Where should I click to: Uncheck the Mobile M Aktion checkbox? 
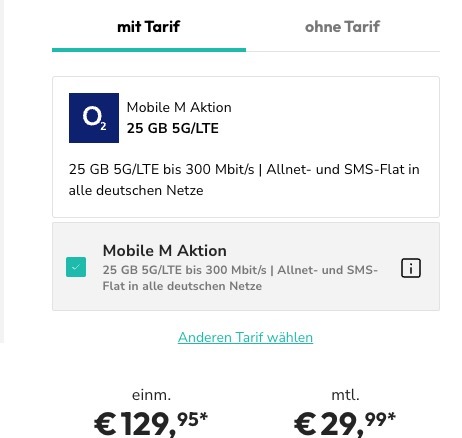[76, 267]
